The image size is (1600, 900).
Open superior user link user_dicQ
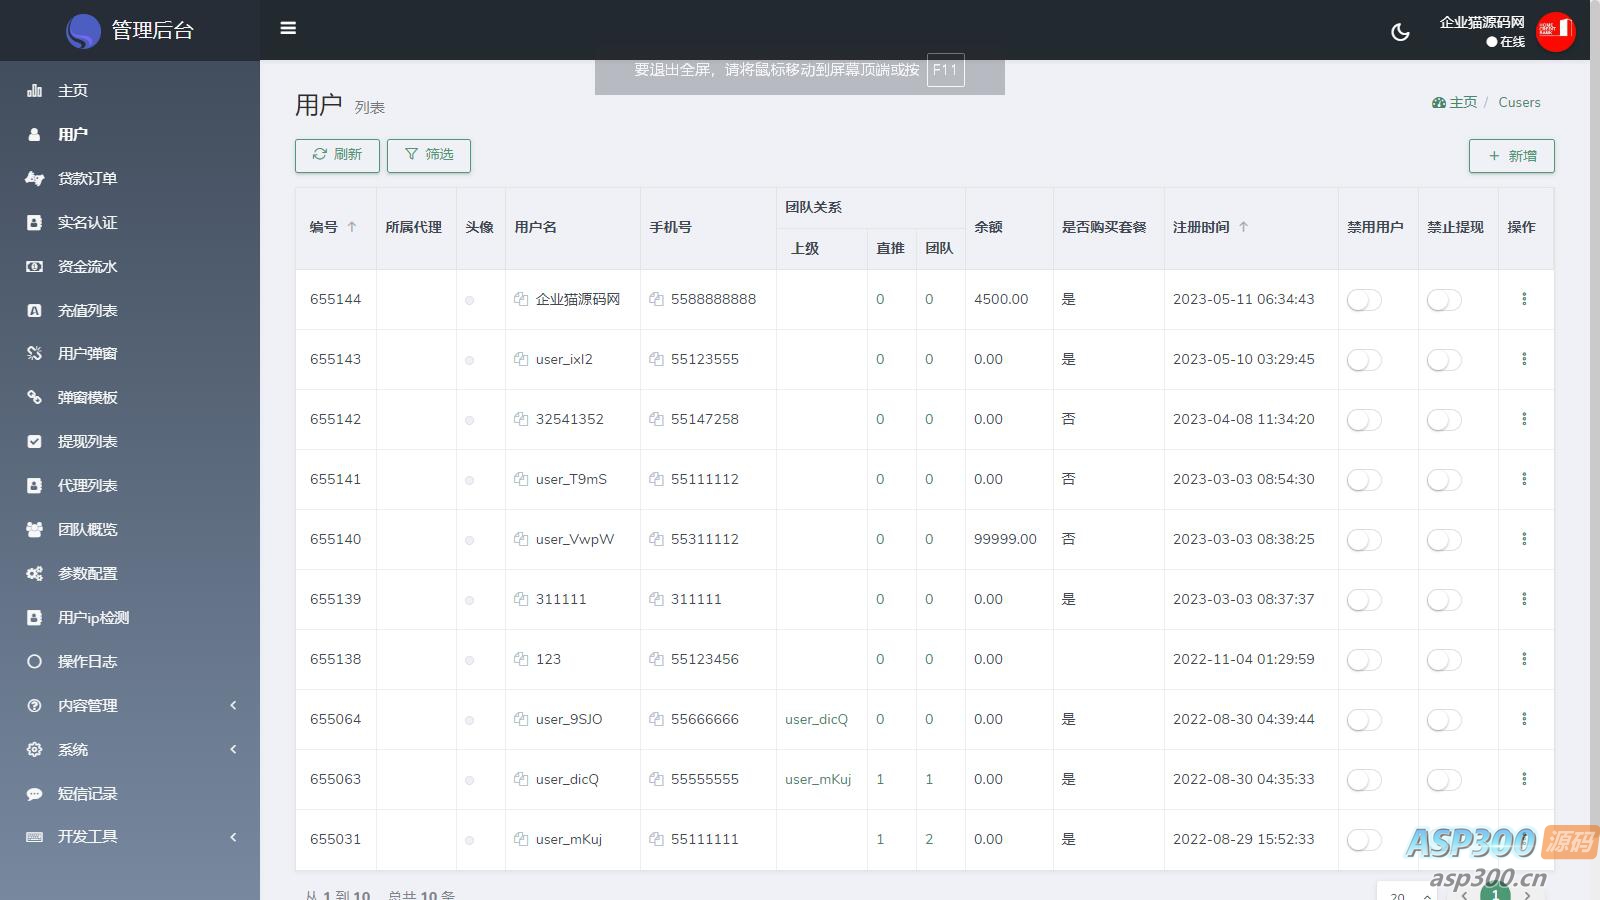click(816, 719)
